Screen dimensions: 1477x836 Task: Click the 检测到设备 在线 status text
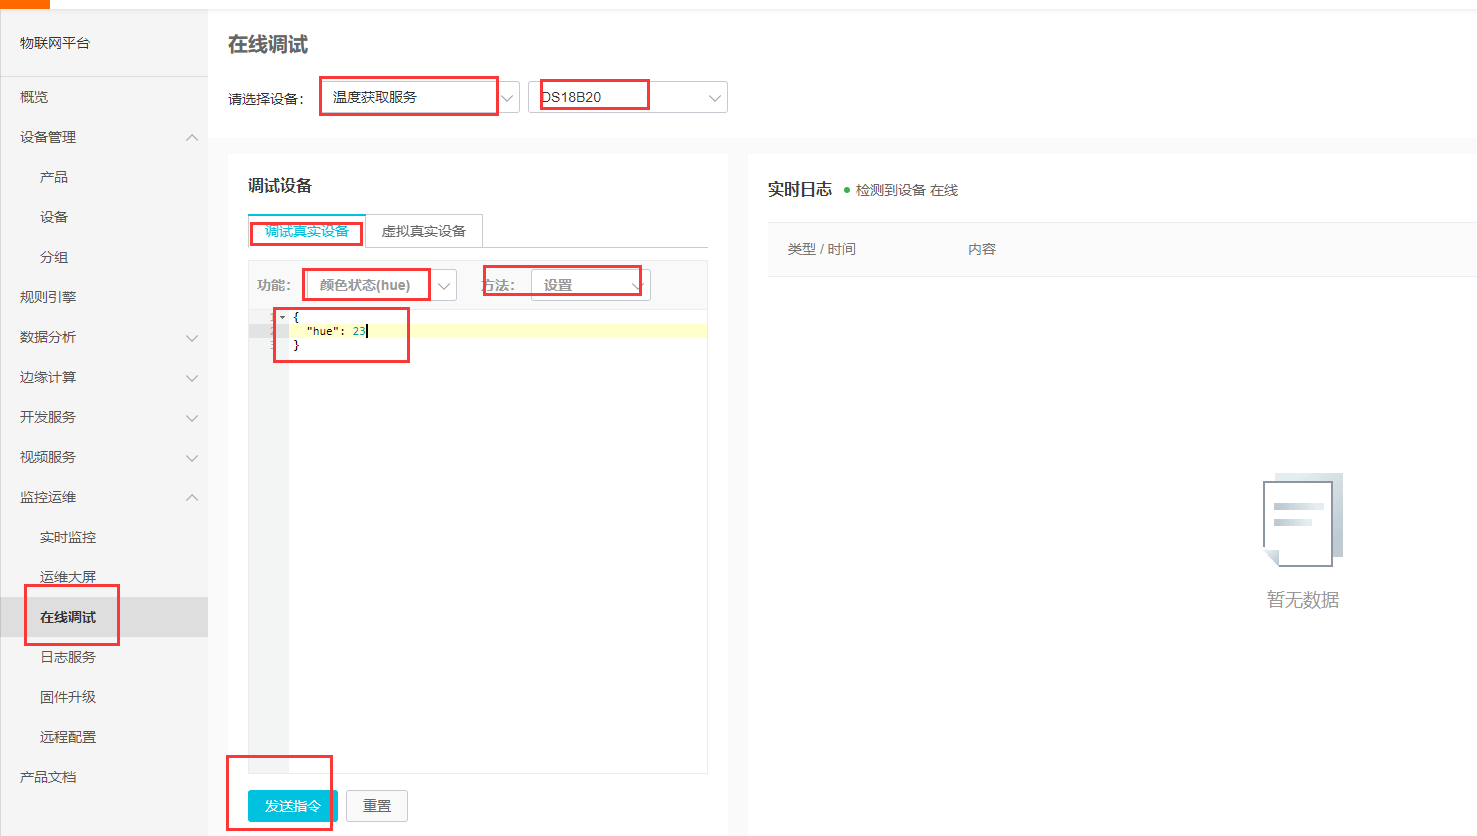click(907, 190)
